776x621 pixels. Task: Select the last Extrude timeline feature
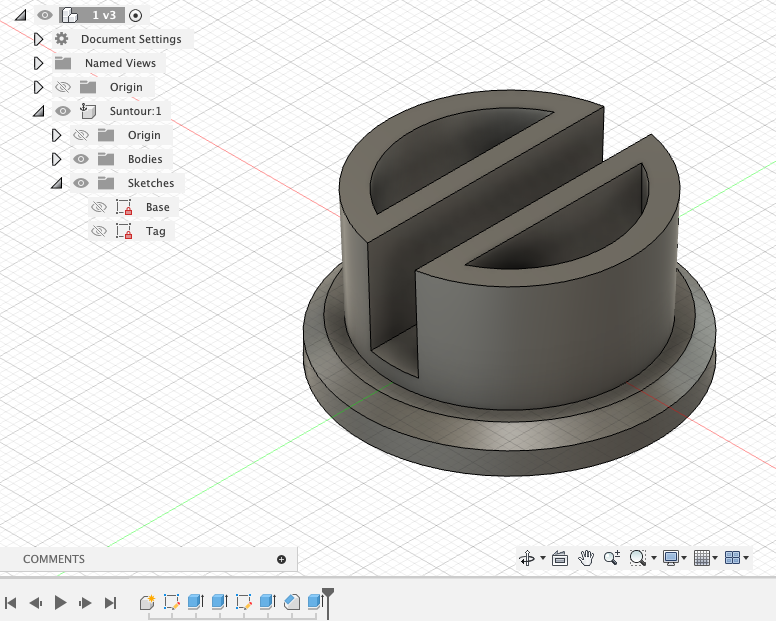315,602
